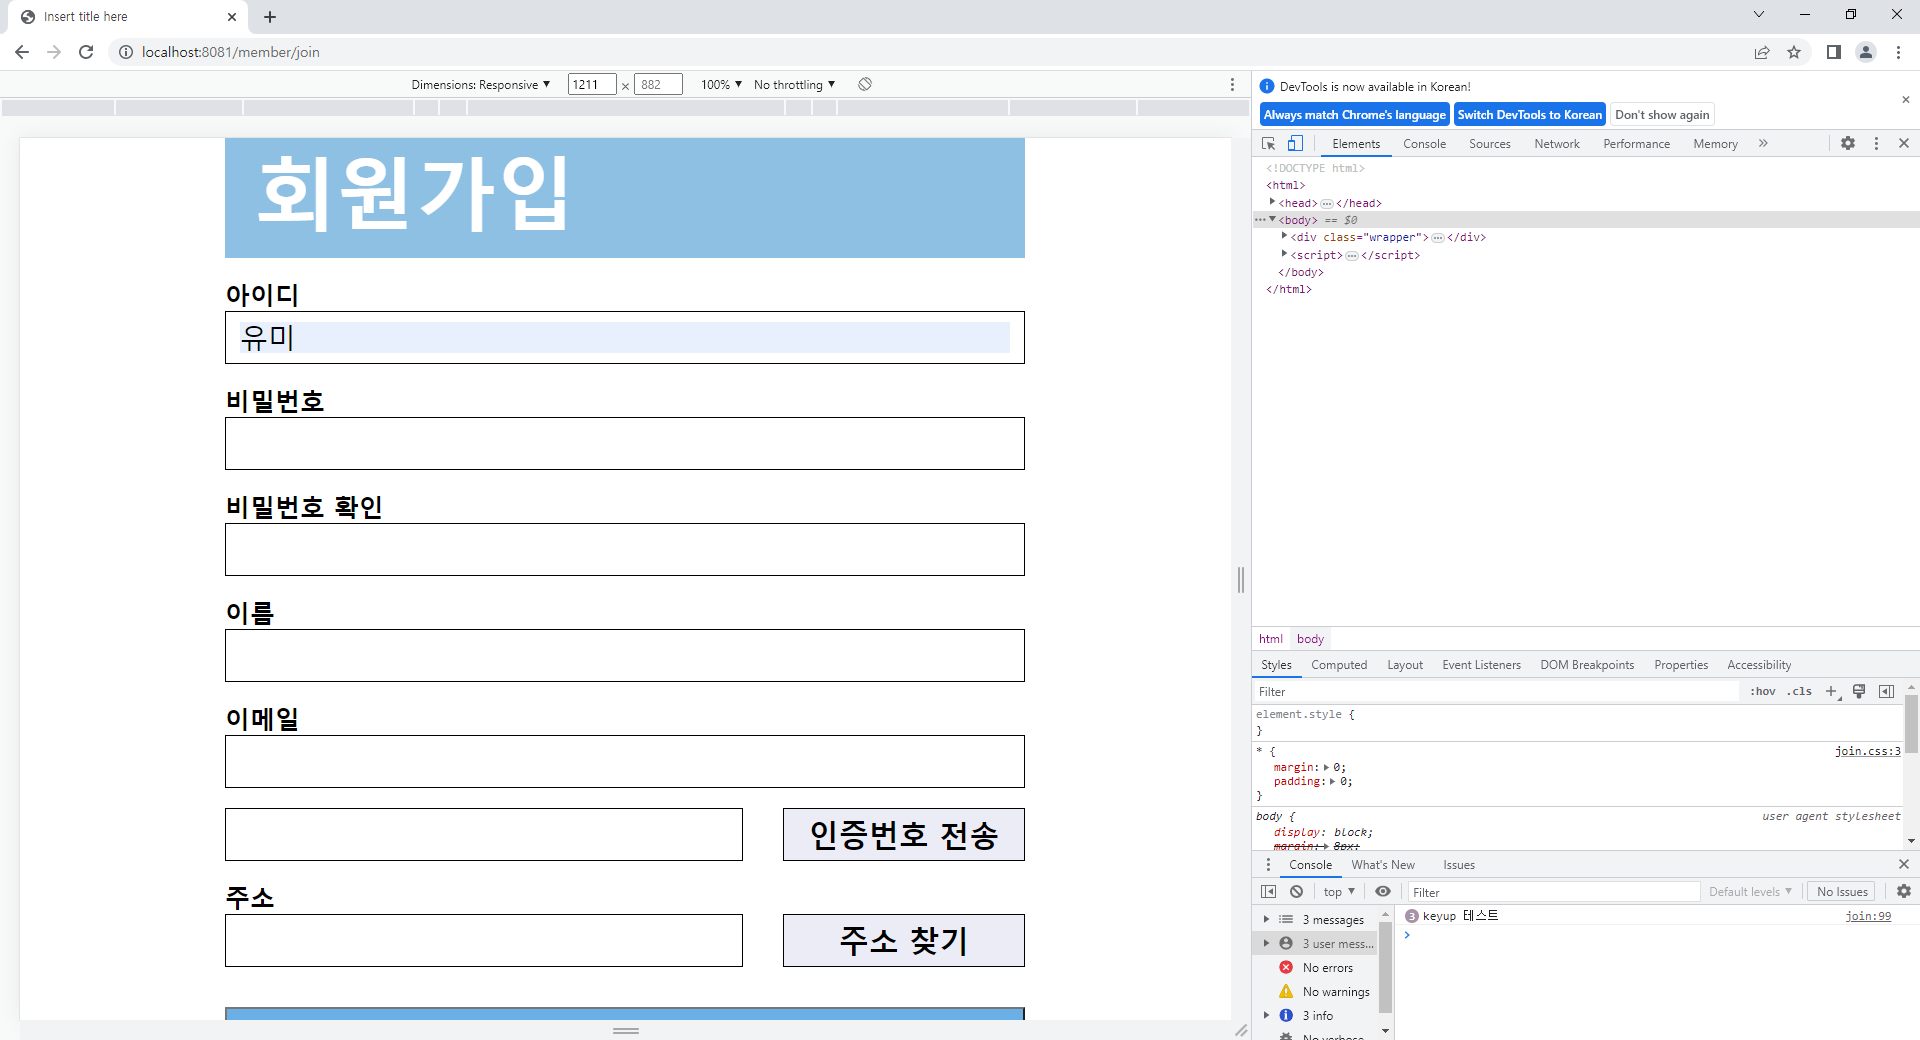Reload the page with the refresh icon

pyautogui.click(x=86, y=52)
